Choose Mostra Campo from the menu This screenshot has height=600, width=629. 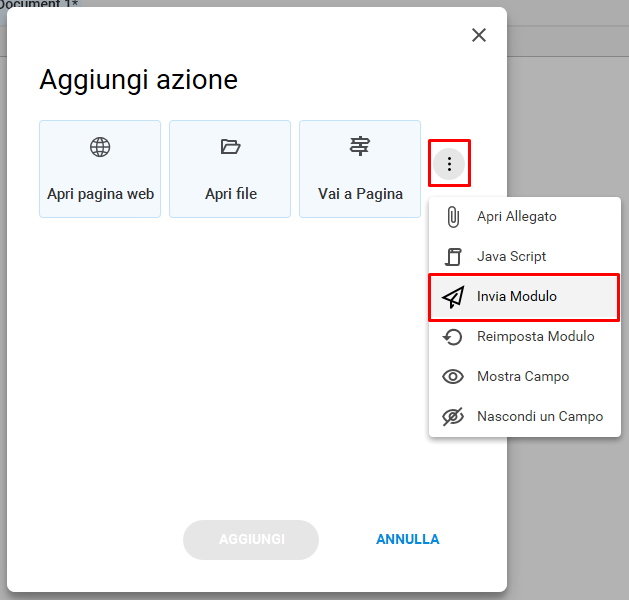[x=525, y=377]
